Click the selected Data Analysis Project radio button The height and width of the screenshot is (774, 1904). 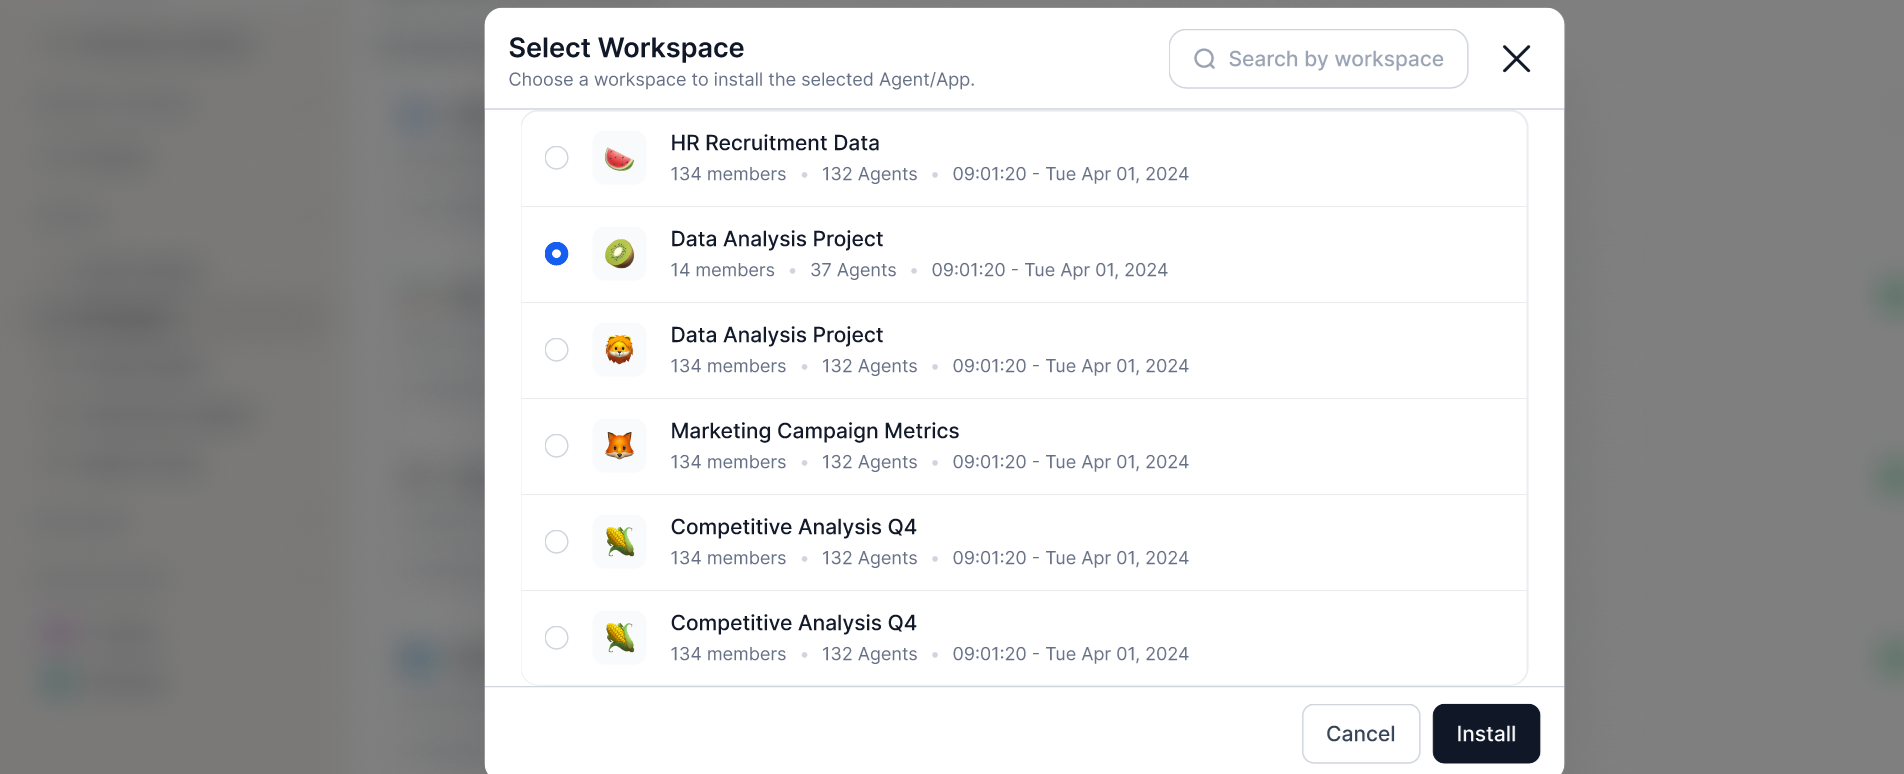click(556, 254)
